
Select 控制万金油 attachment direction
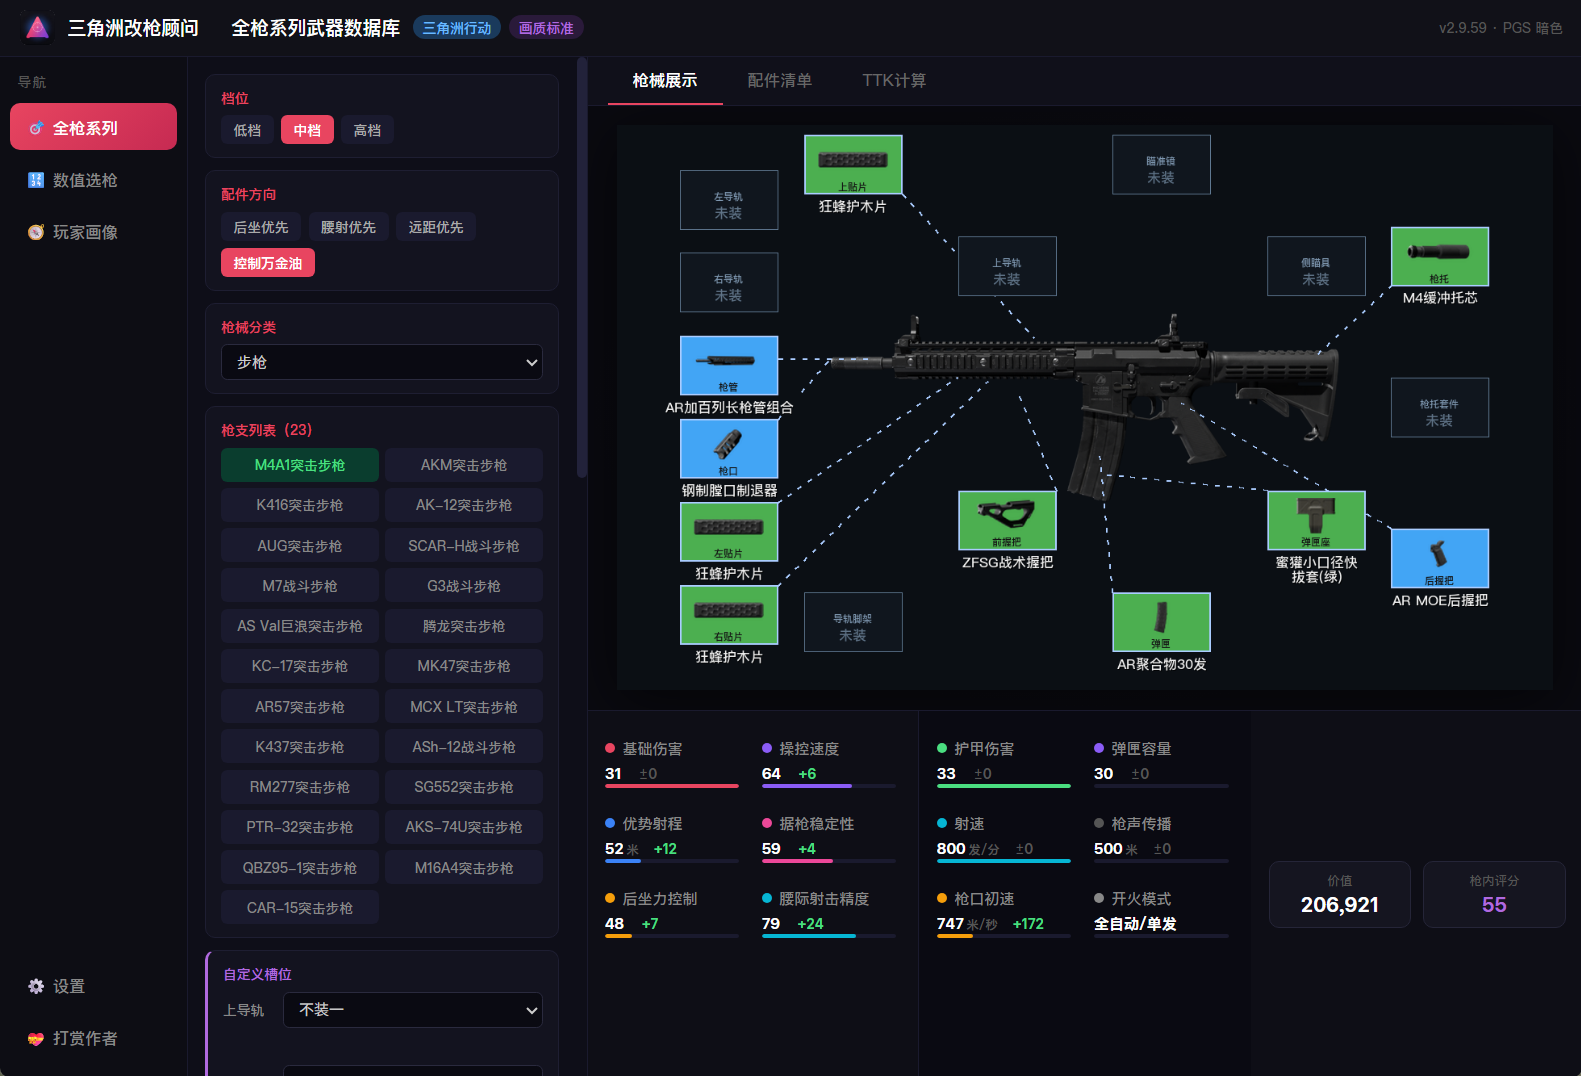tap(268, 263)
